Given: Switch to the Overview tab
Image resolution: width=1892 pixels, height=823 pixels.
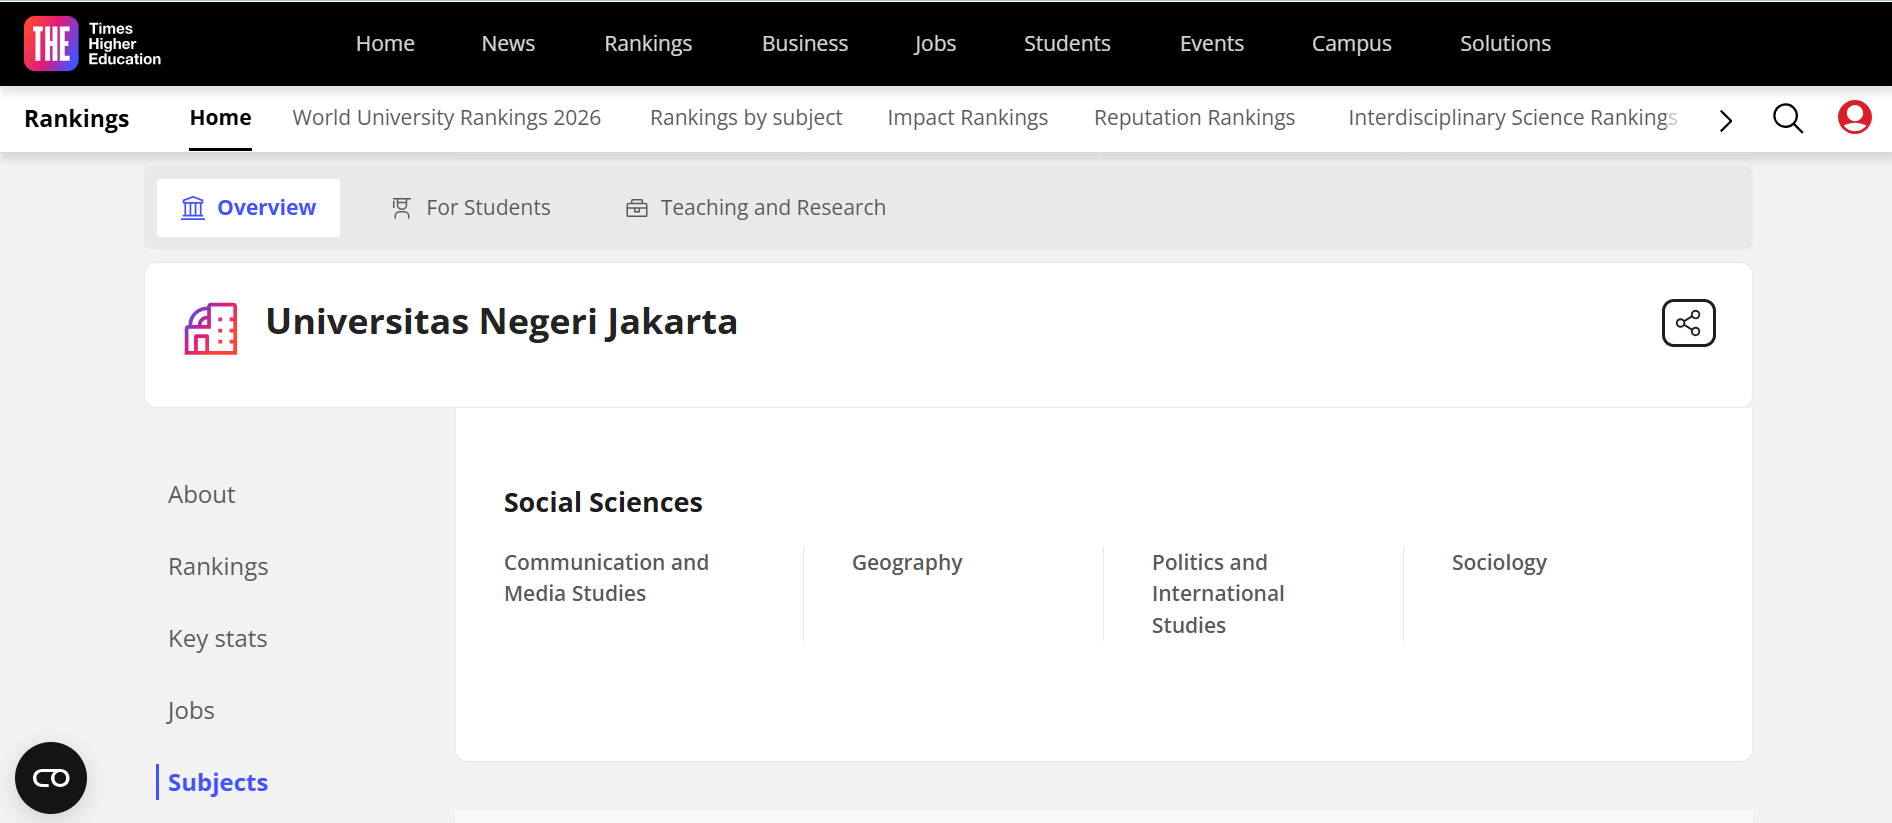Looking at the screenshot, I should pyautogui.click(x=249, y=208).
